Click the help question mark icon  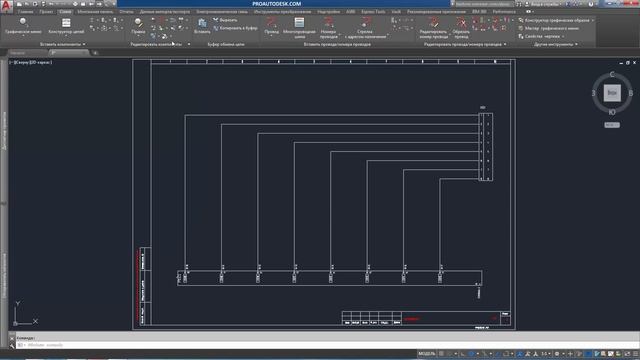(x=590, y=4)
